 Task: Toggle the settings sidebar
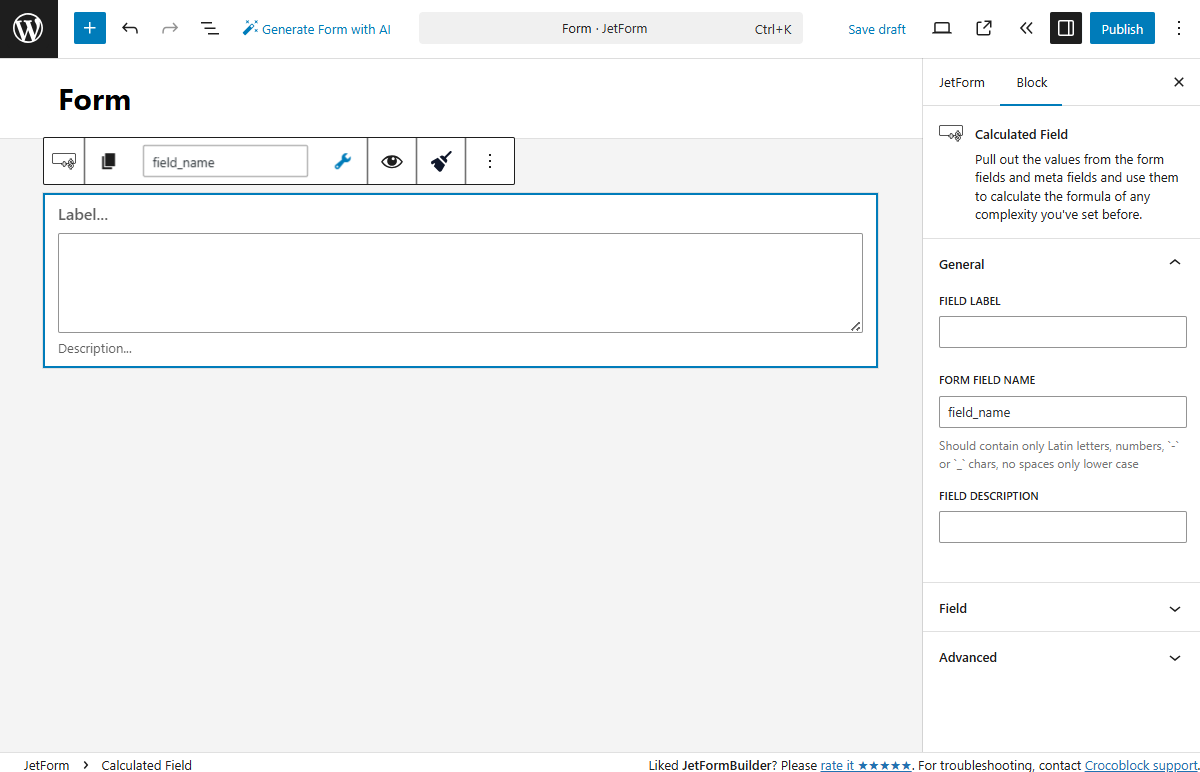pyautogui.click(x=1066, y=28)
